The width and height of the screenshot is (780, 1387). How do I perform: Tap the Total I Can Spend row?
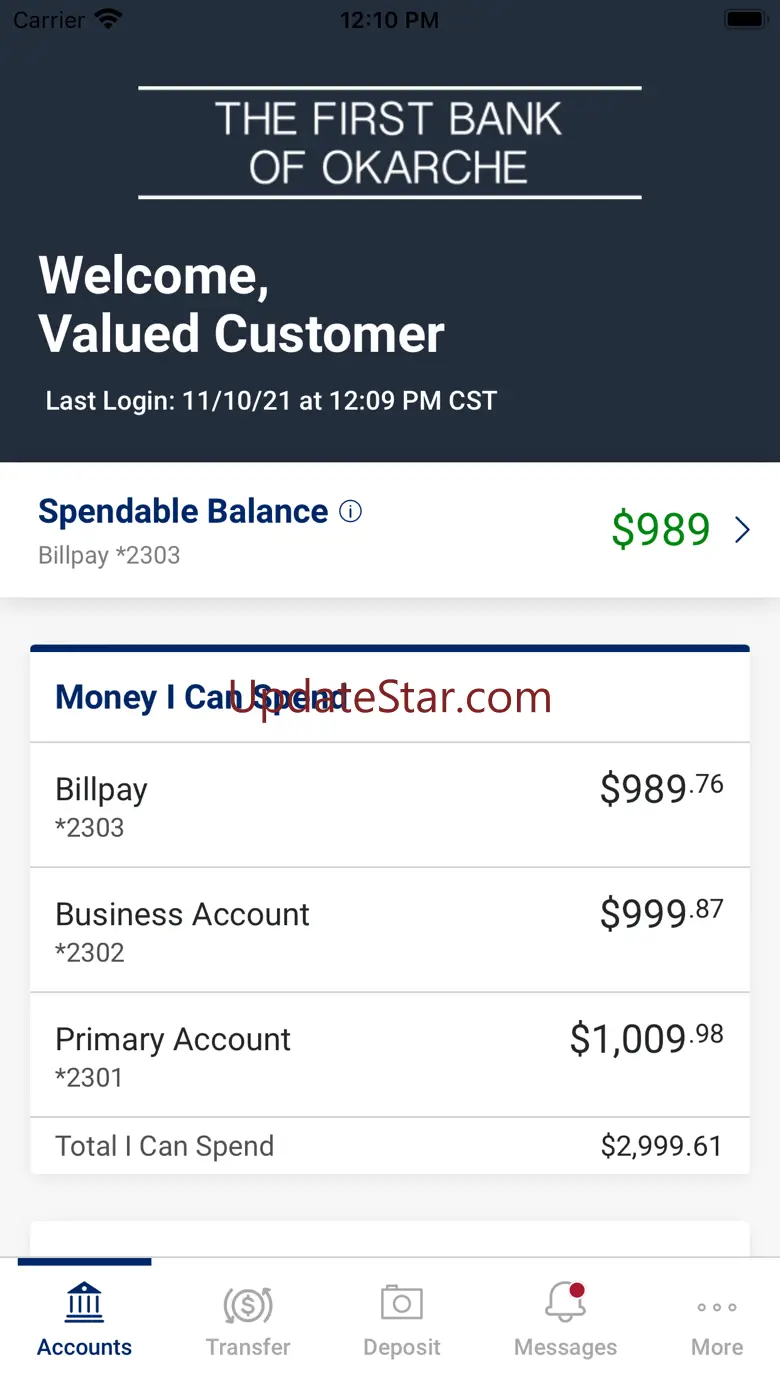[x=390, y=1146]
